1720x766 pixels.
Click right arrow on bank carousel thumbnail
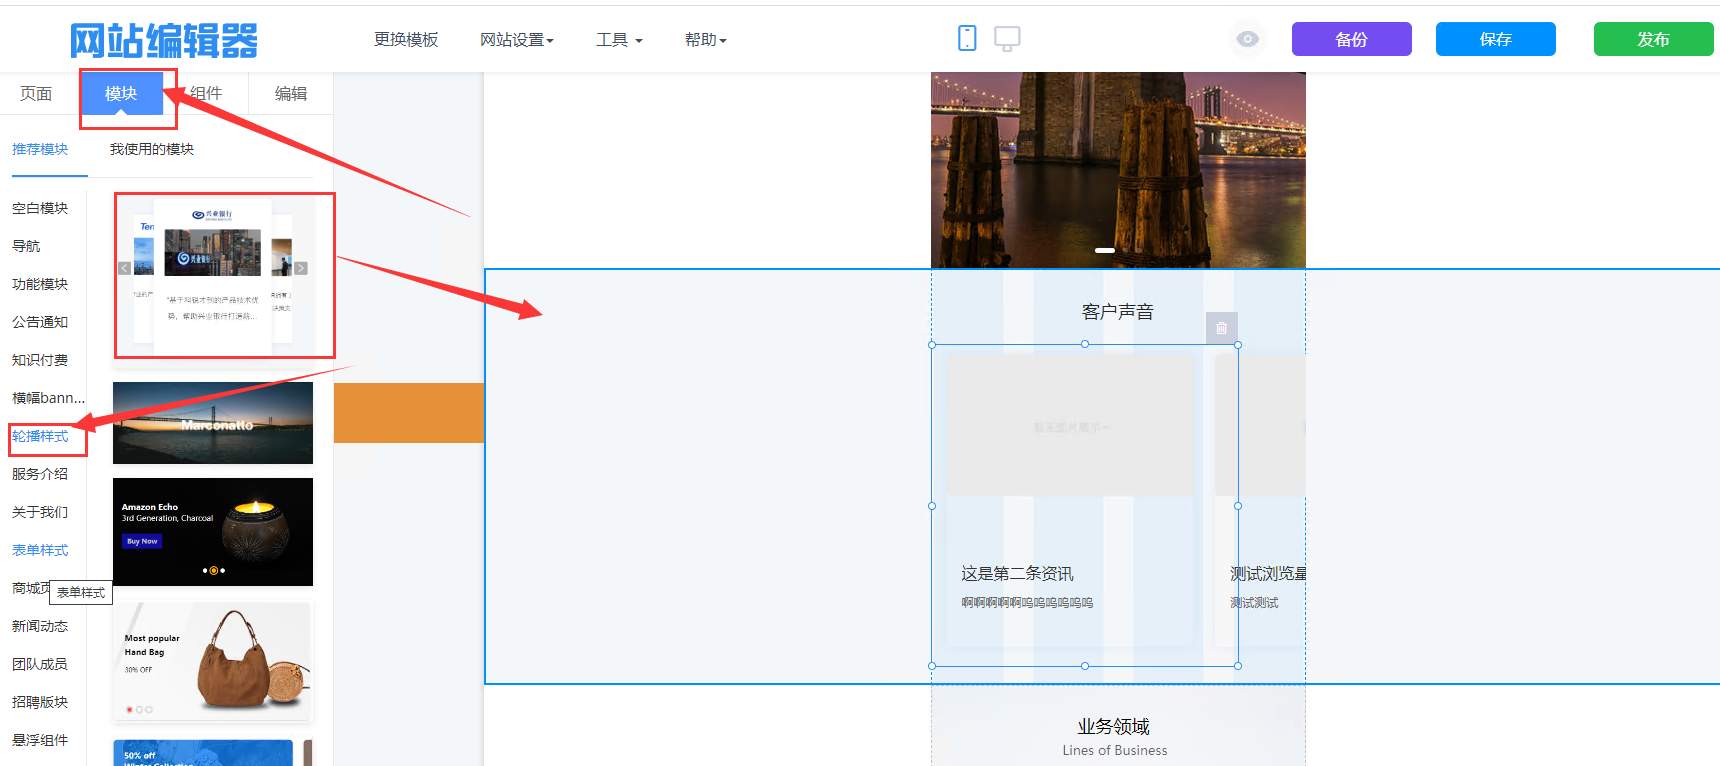click(301, 268)
